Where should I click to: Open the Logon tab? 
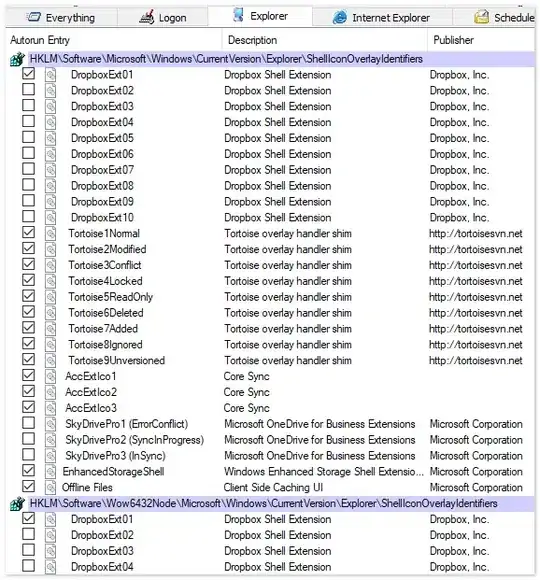point(163,17)
